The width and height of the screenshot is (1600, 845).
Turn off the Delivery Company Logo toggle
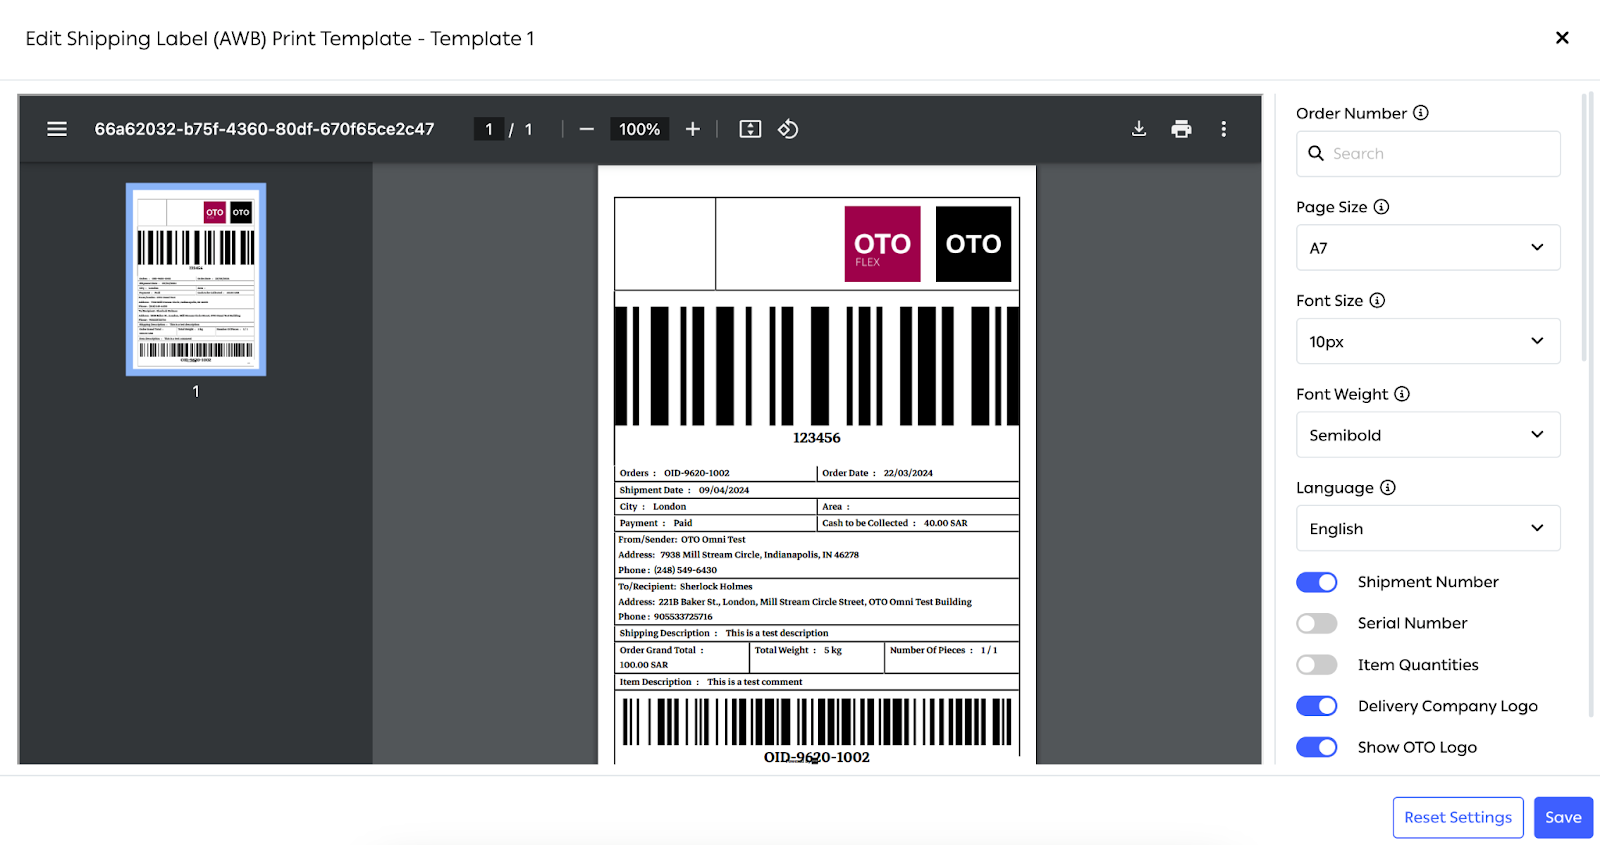pyautogui.click(x=1317, y=706)
